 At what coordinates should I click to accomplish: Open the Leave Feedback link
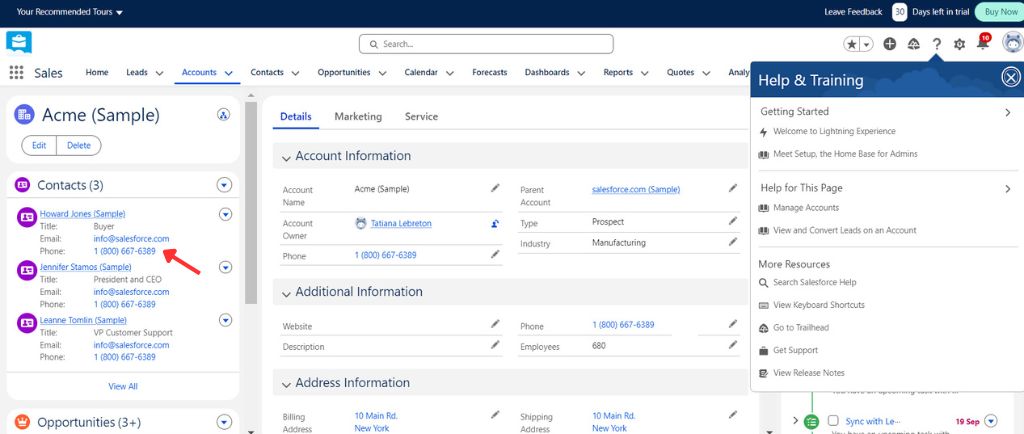pyautogui.click(x=853, y=12)
